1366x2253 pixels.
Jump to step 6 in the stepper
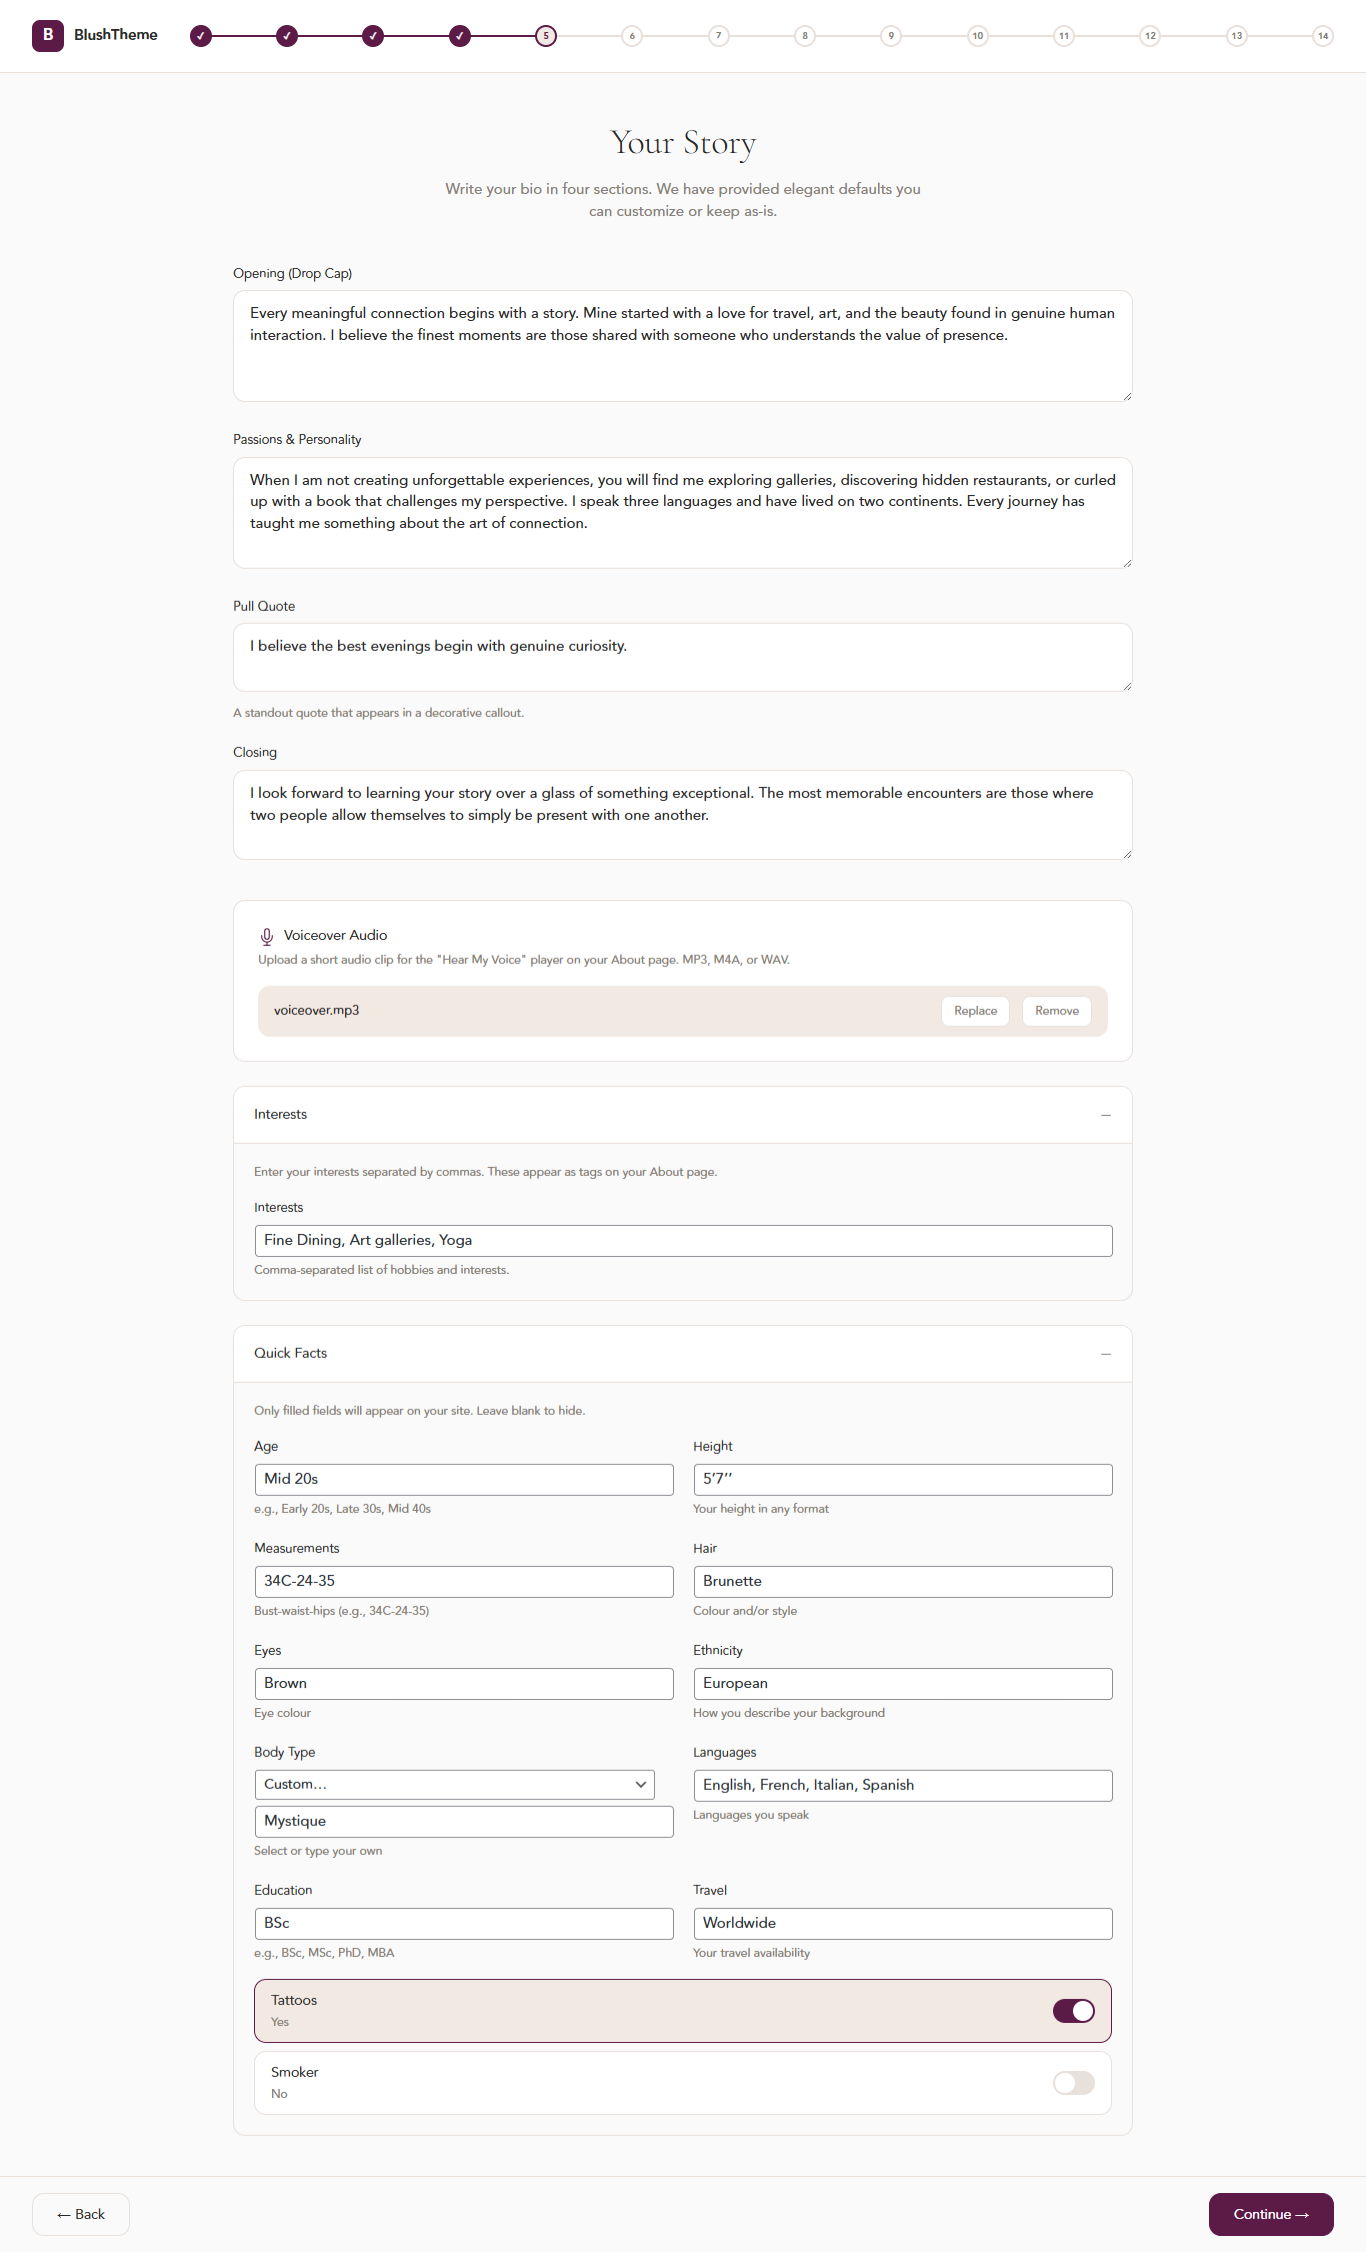[x=632, y=35]
